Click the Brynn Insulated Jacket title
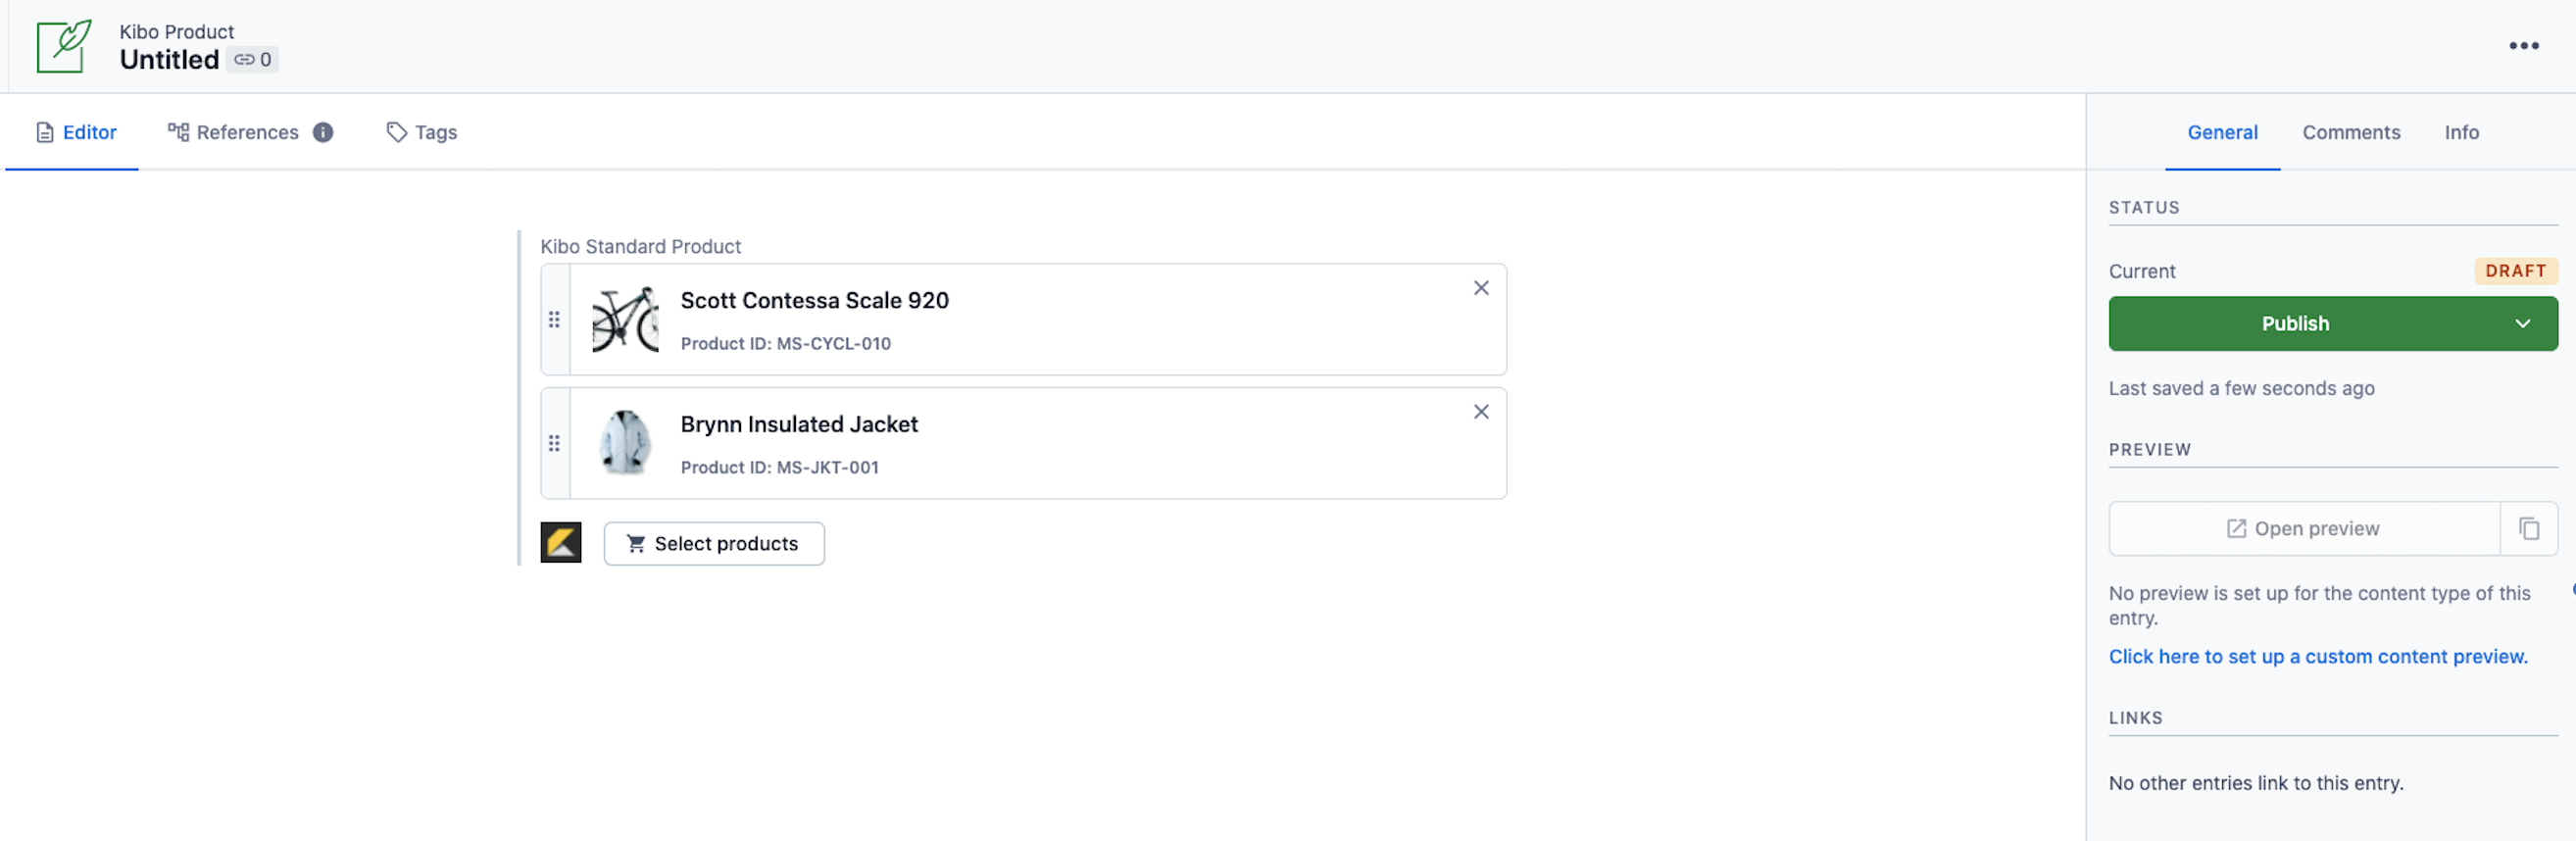 [799, 425]
